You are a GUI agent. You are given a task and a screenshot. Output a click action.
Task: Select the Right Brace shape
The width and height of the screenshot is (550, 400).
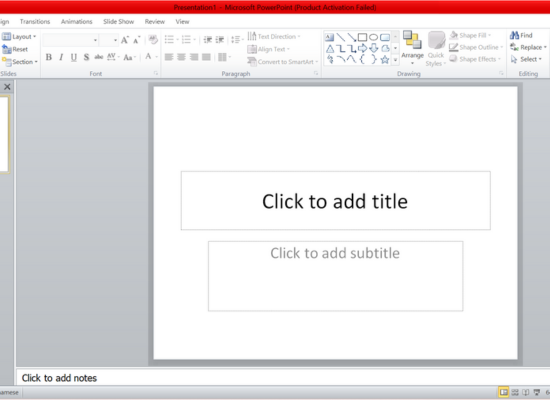[374, 59]
